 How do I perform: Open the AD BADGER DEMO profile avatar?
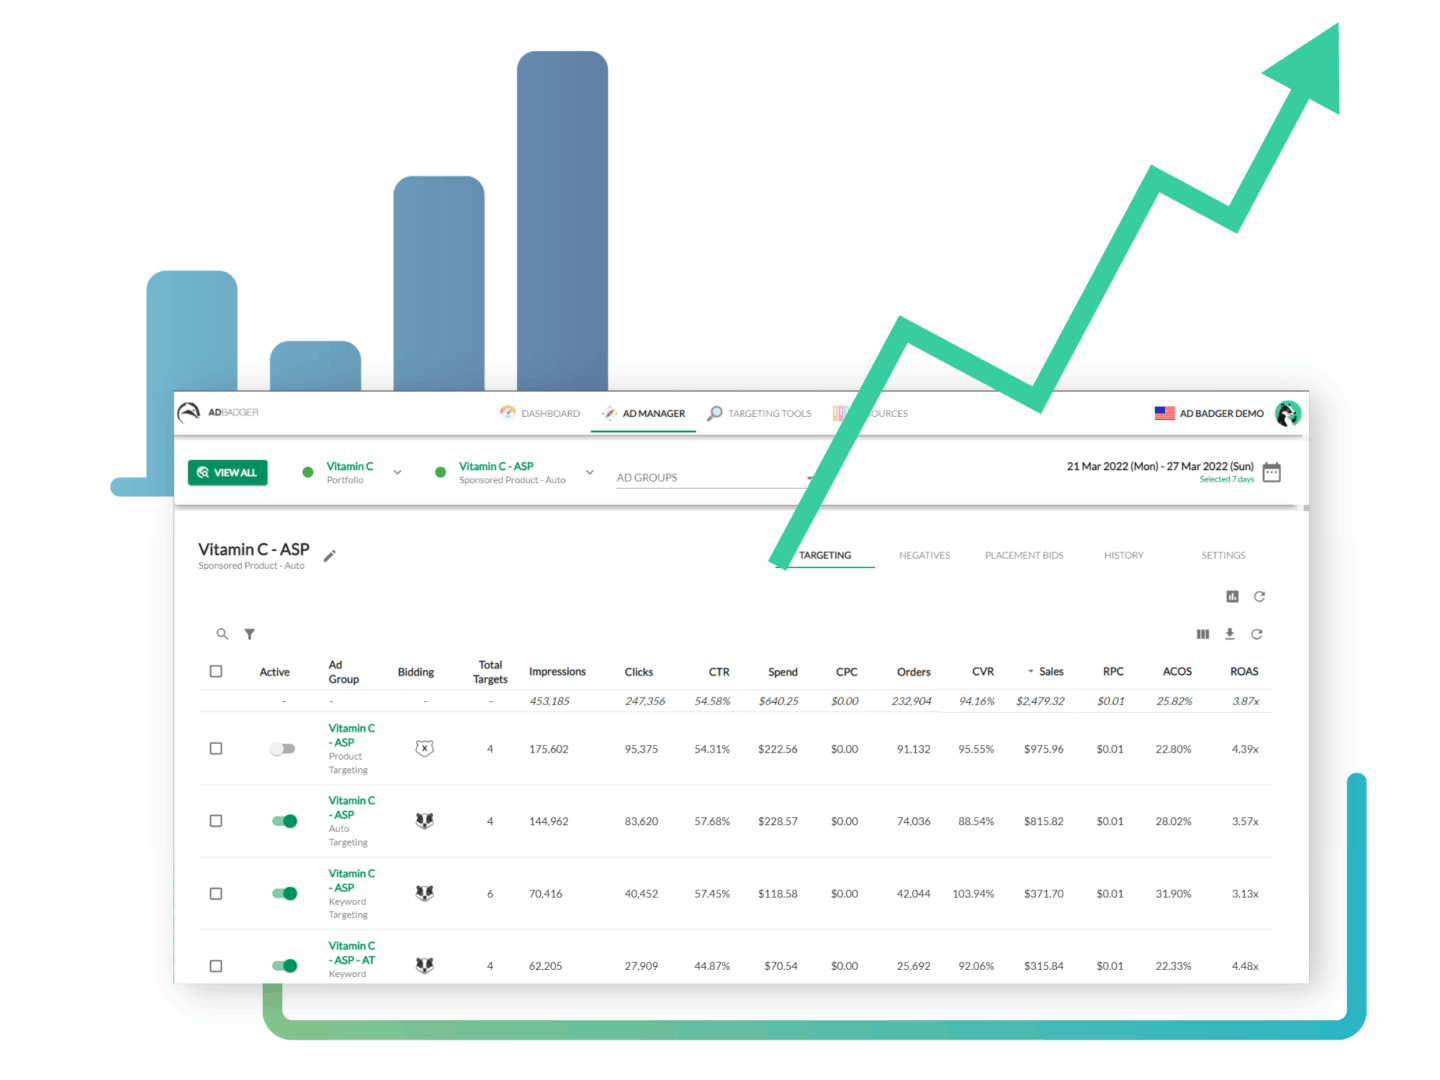1288,413
